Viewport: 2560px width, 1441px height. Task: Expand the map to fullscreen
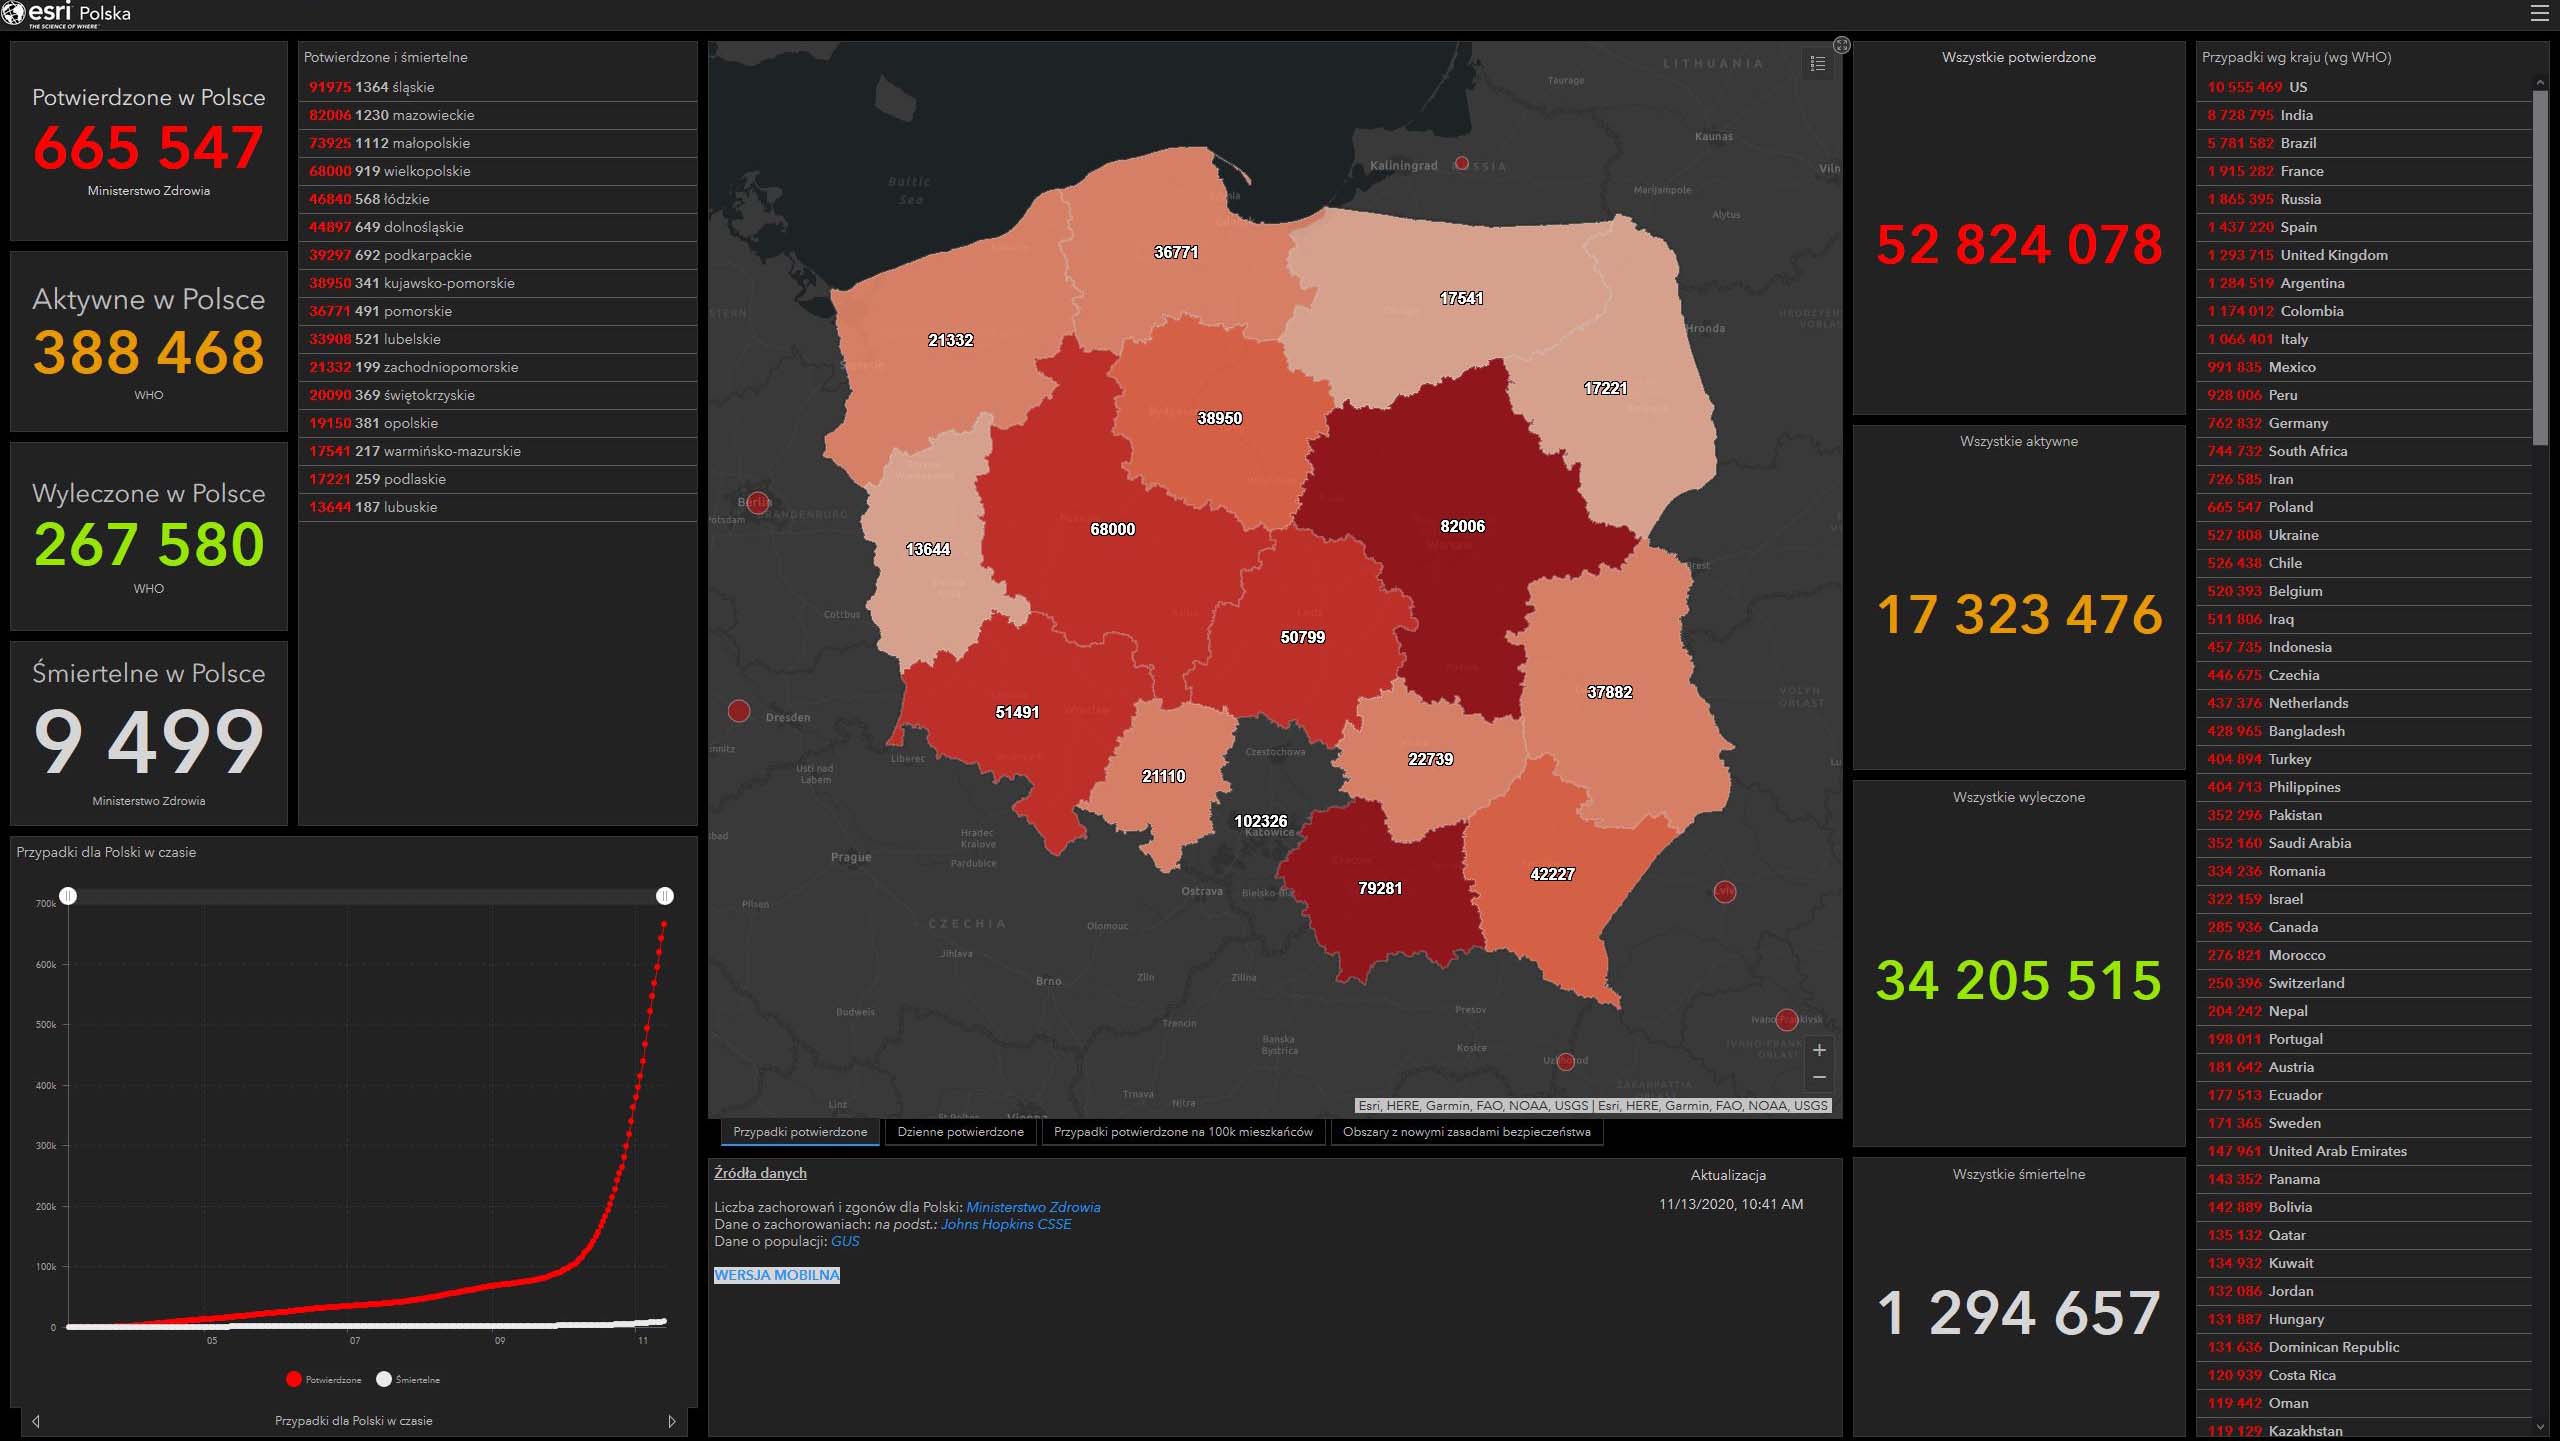(1841, 45)
